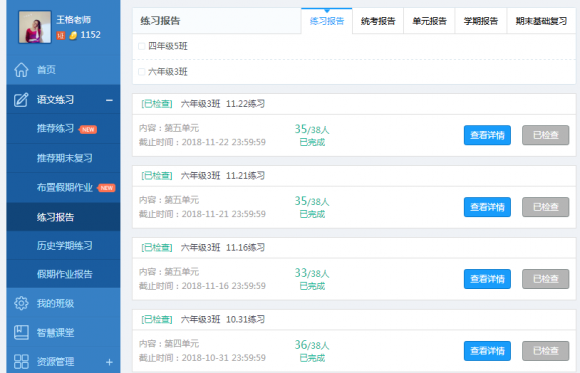The height and width of the screenshot is (373, 580).
Task: Select 历史学期练习 in the sidebar
Action: tap(64, 245)
